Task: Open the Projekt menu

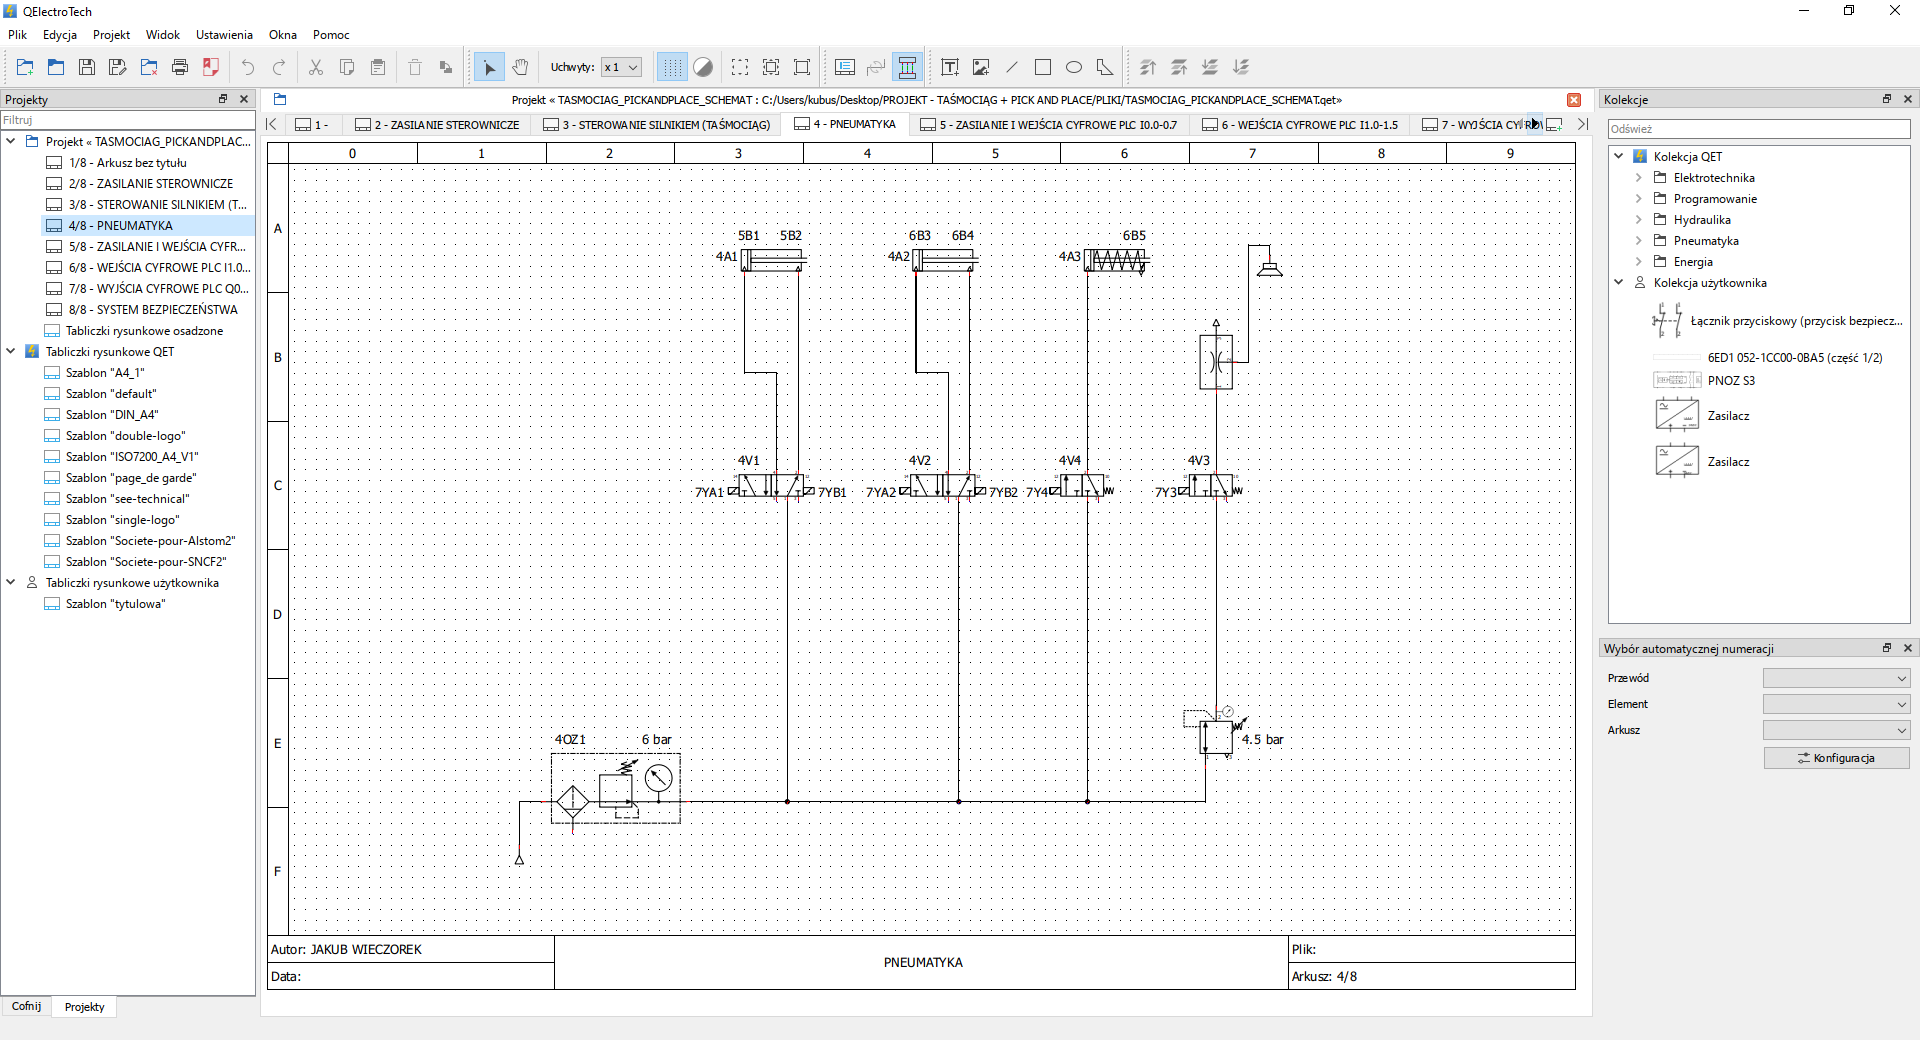Action: tap(111, 34)
